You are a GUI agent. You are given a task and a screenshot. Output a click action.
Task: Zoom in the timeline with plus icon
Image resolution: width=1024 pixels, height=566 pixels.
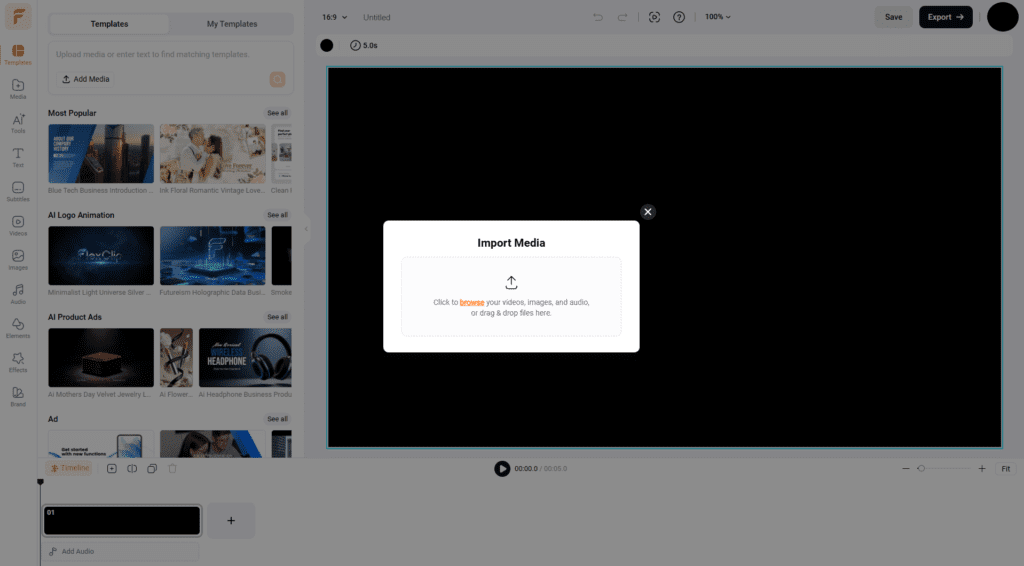(x=982, y=469)
